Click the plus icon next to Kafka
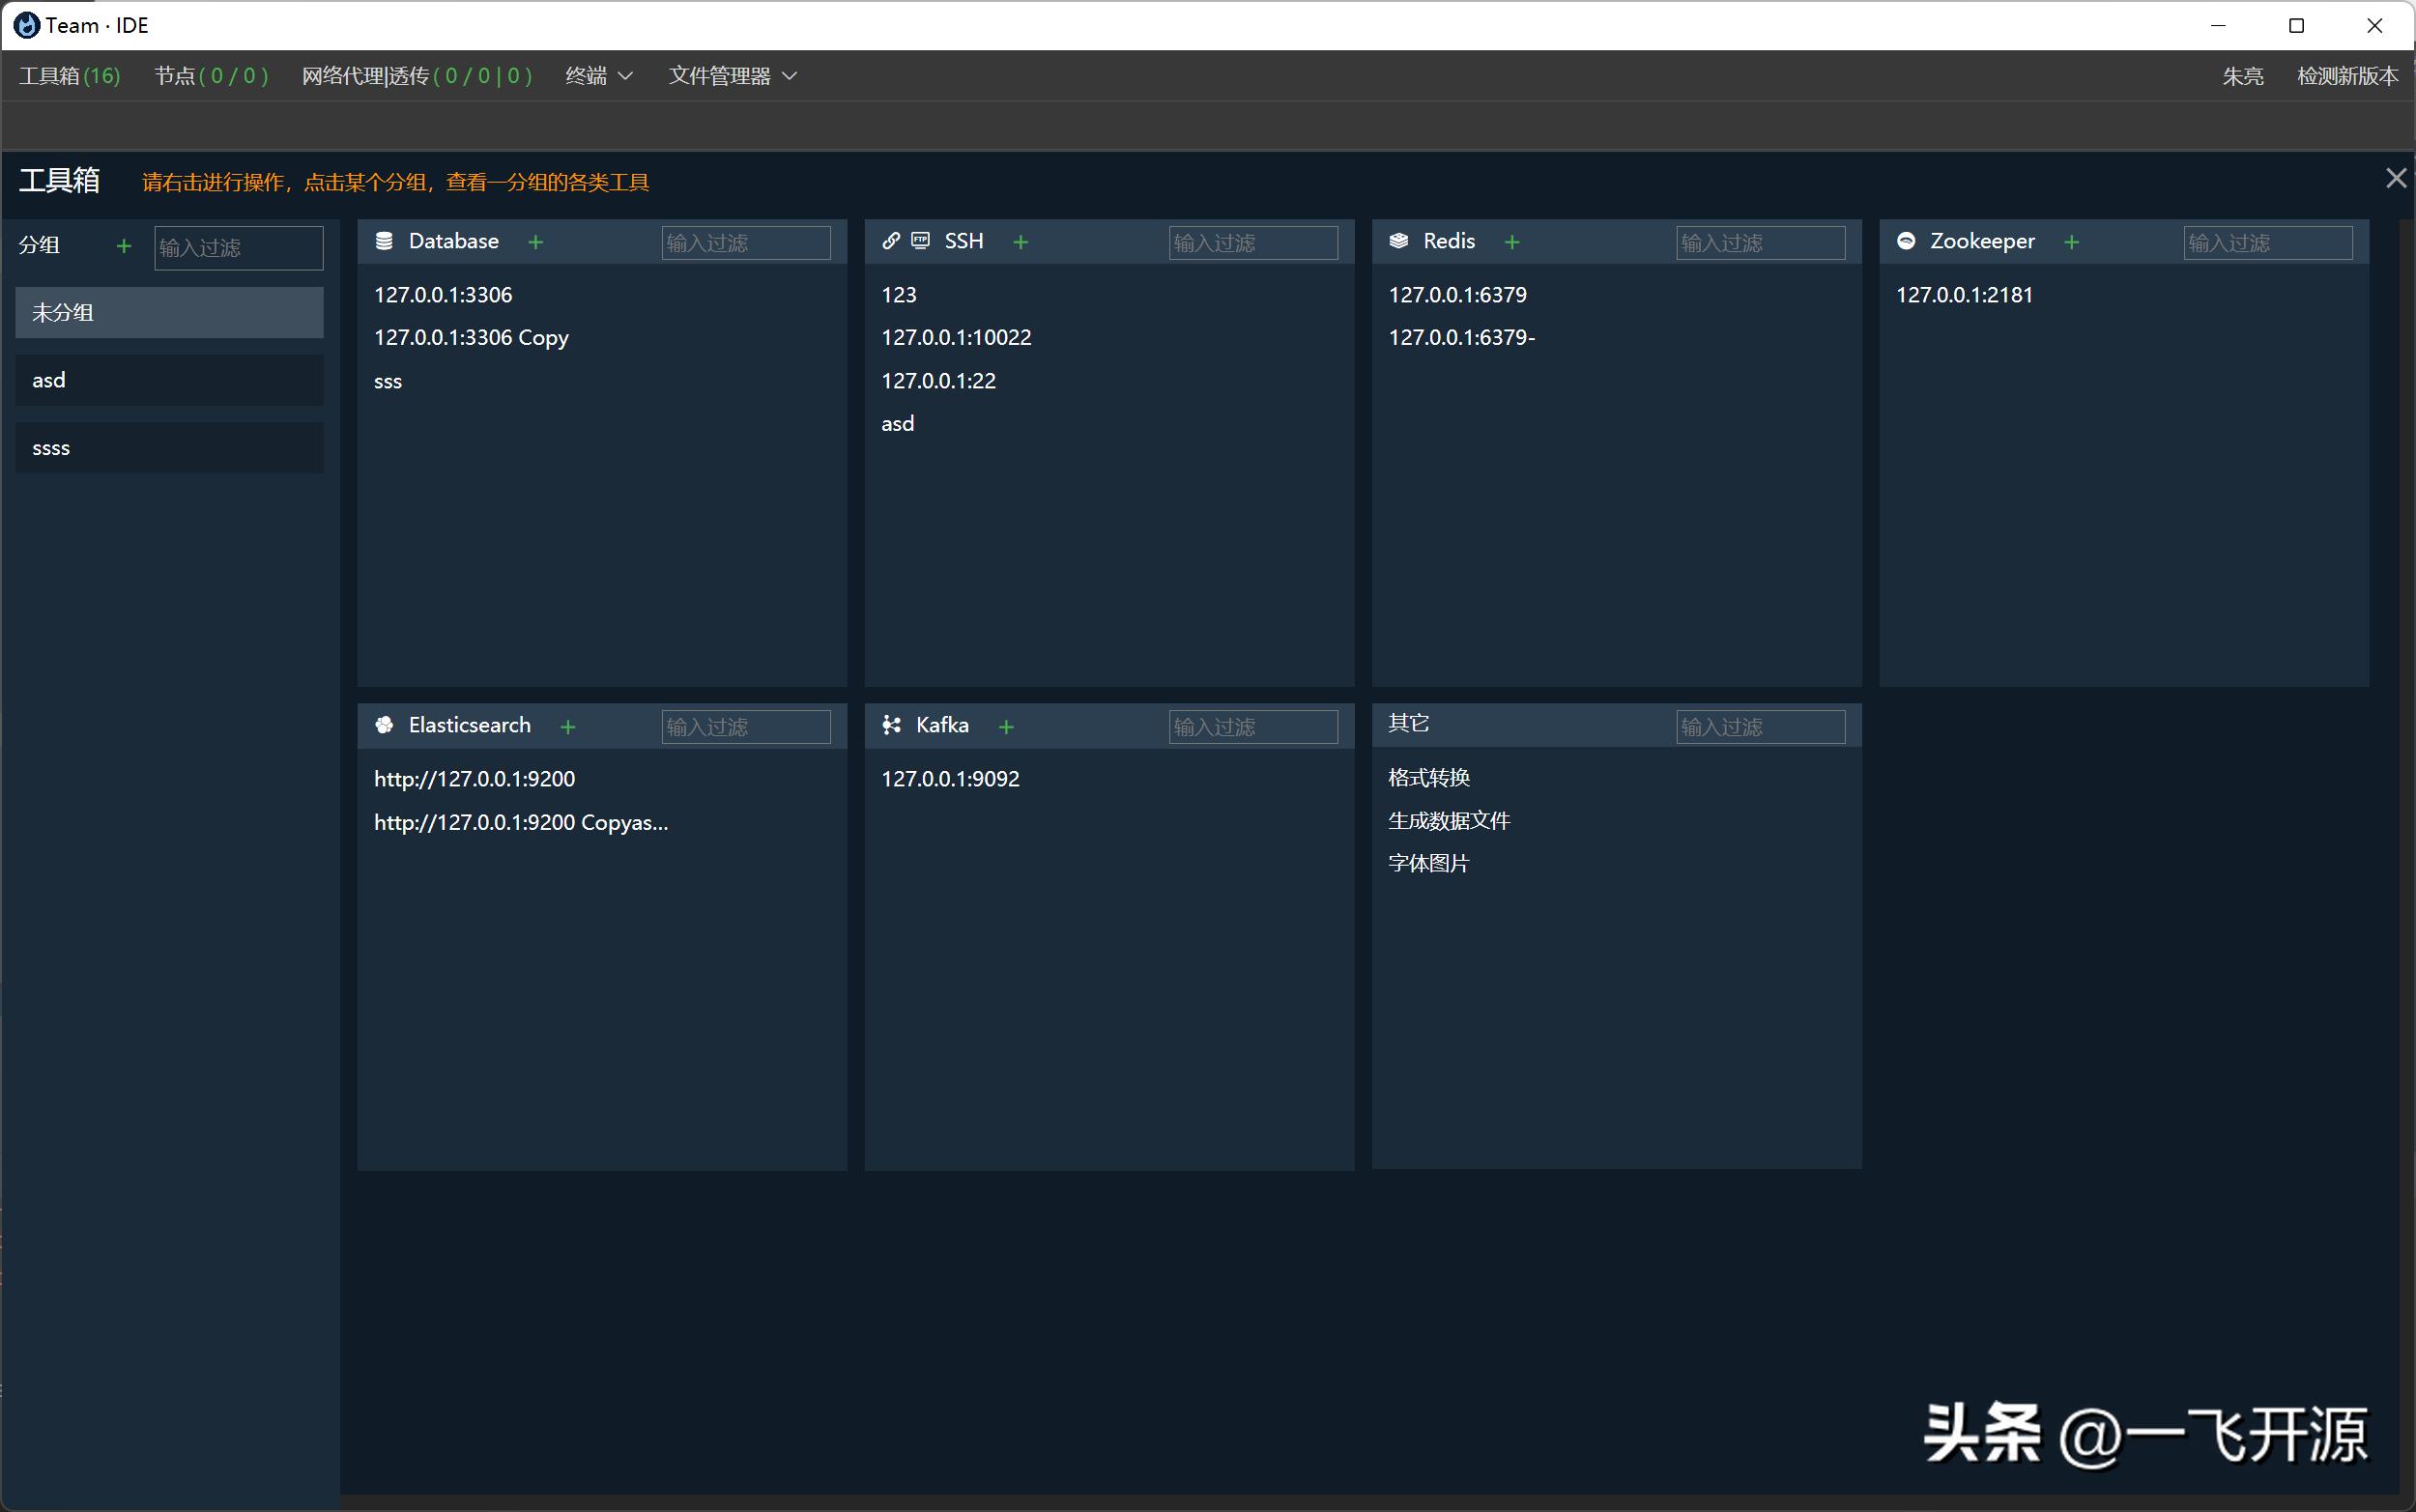This screenshot has width=2416, height=1512. 1006,727
